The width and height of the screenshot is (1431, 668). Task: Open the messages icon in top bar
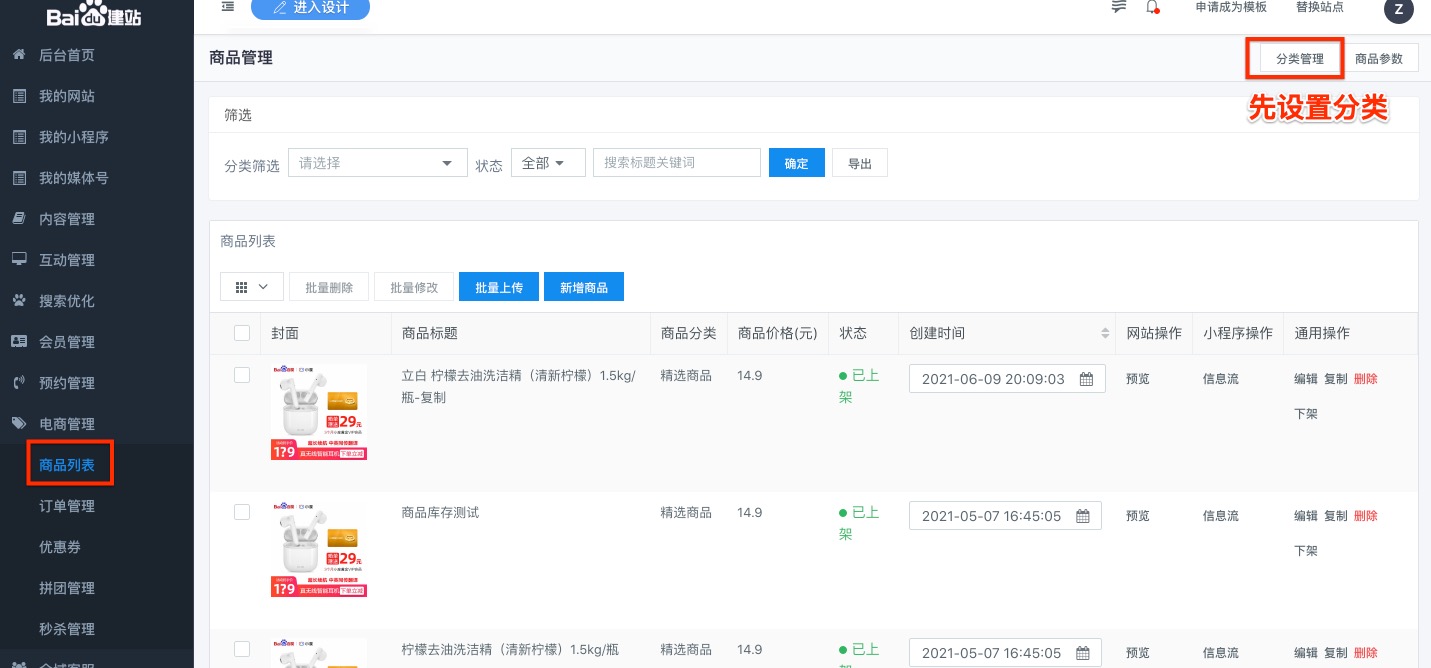(1119, 7)
